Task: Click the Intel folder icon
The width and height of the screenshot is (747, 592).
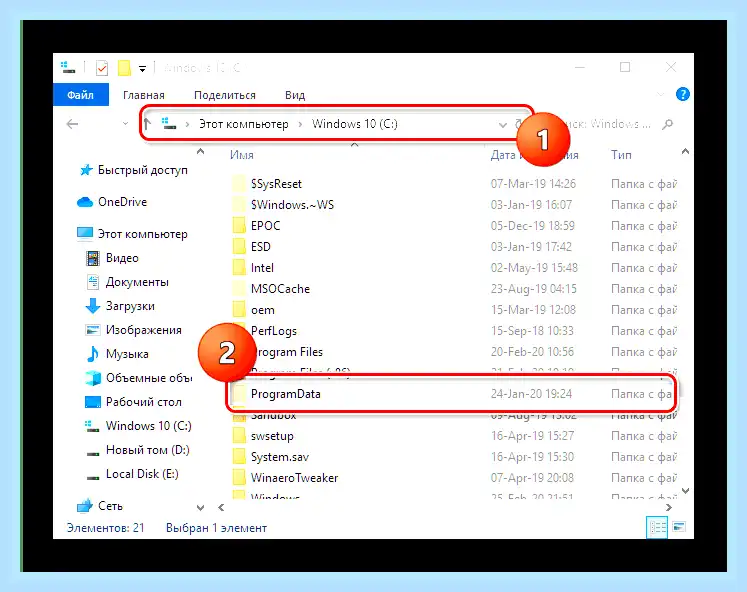Action: [x=239, y=267]
